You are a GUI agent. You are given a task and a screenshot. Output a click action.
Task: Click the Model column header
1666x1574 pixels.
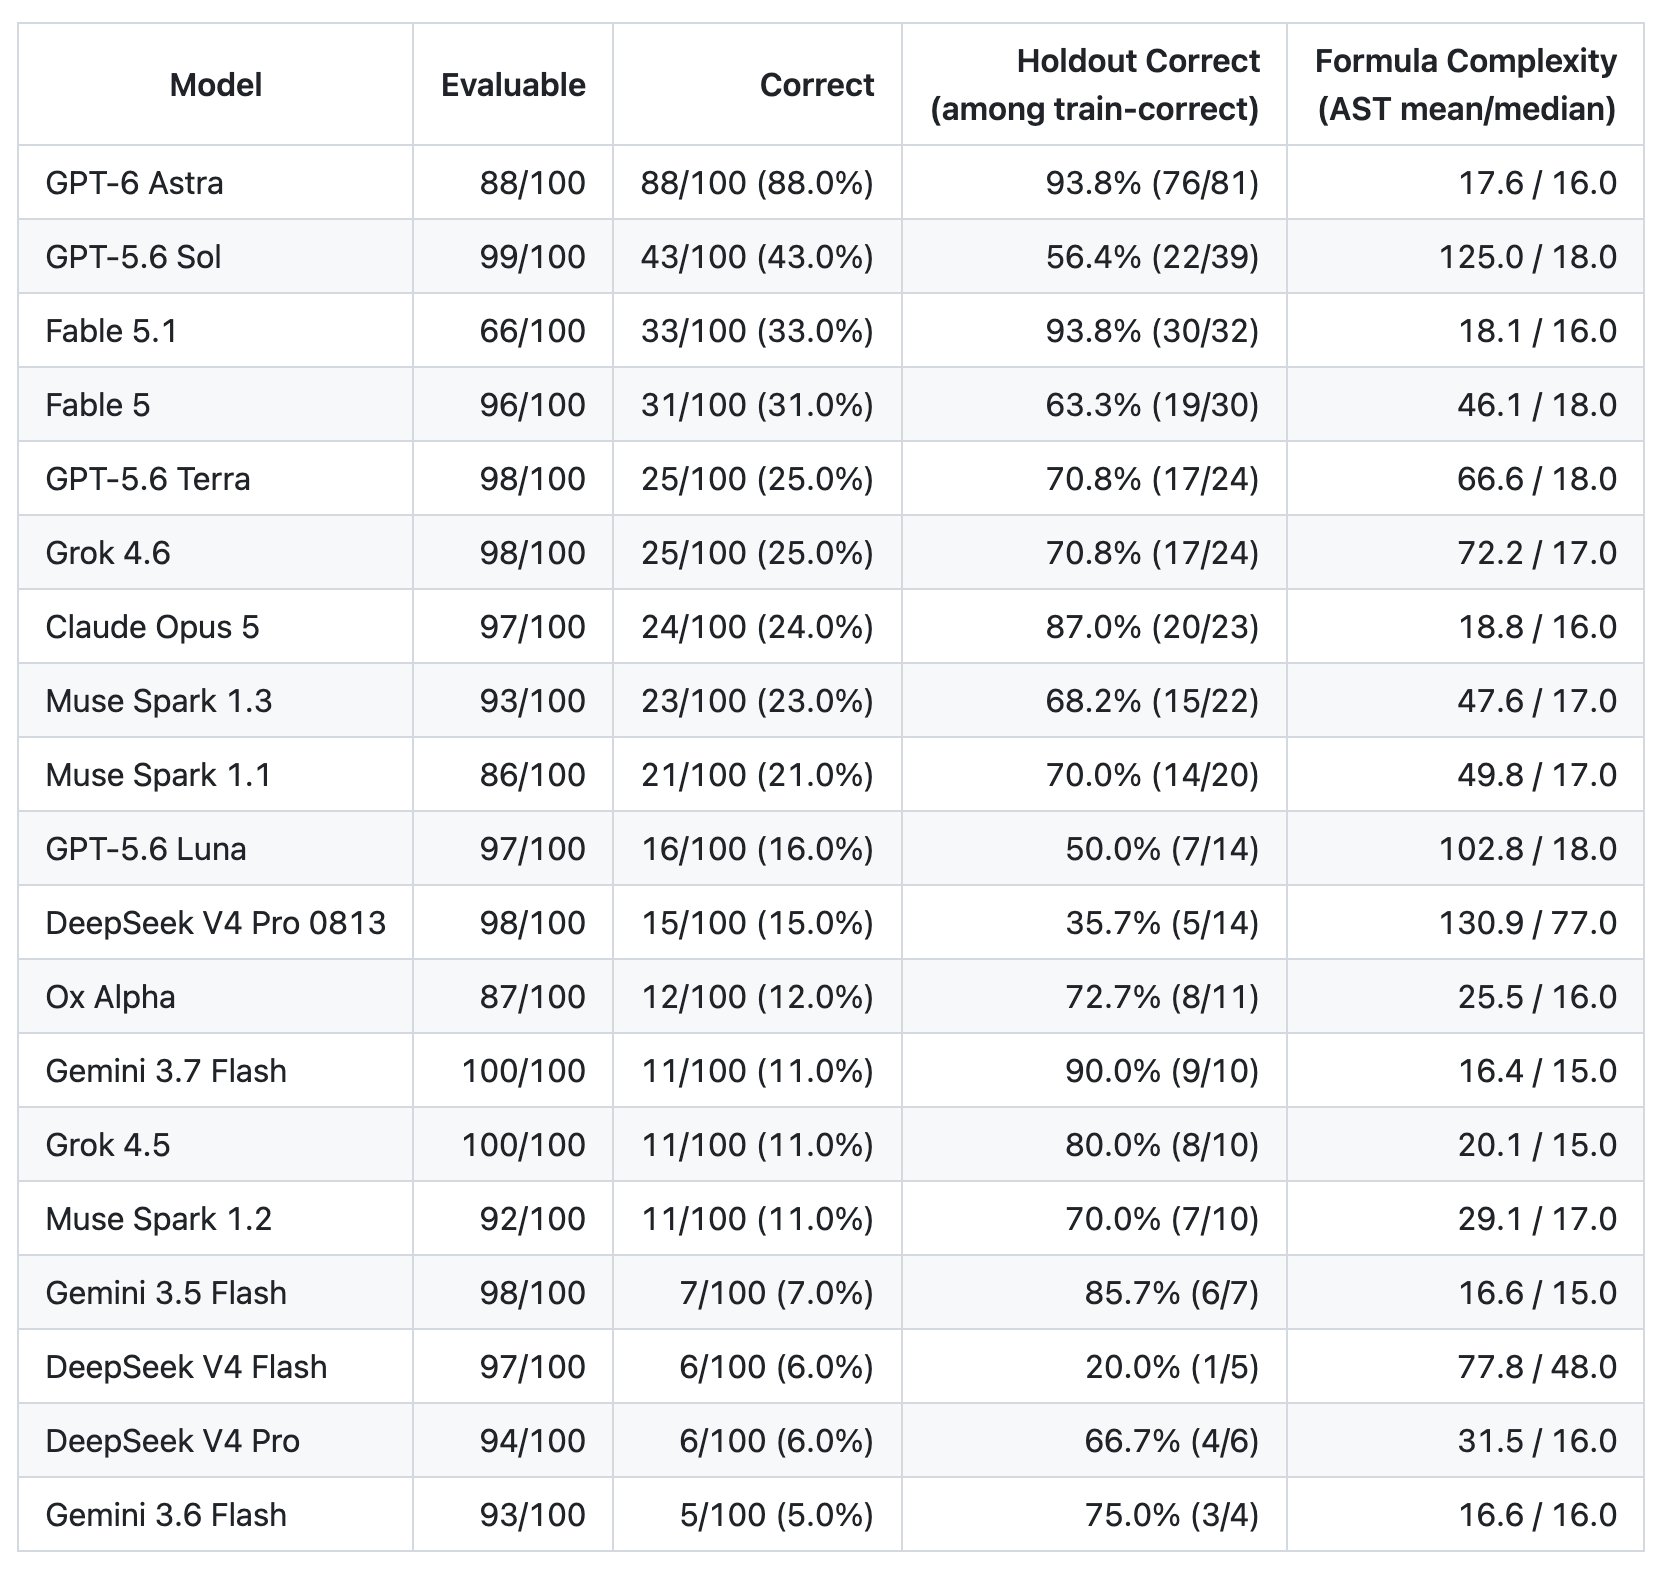(215, 85)
